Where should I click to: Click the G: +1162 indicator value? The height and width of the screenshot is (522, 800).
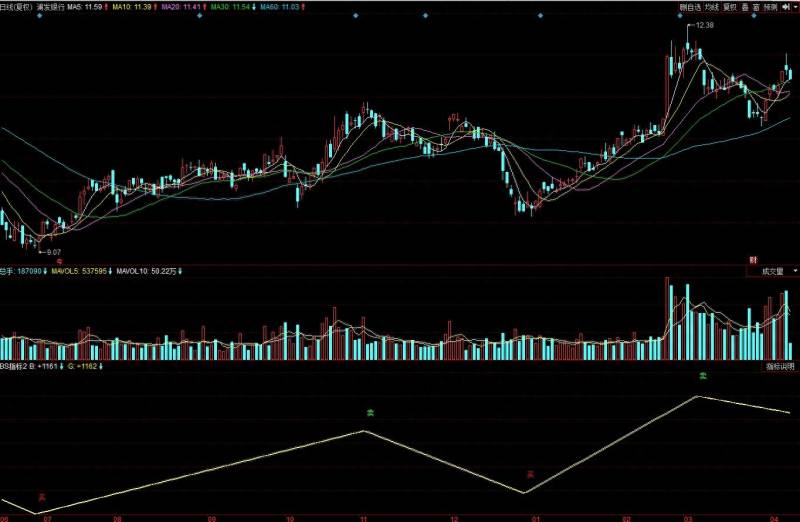(82, 366)
